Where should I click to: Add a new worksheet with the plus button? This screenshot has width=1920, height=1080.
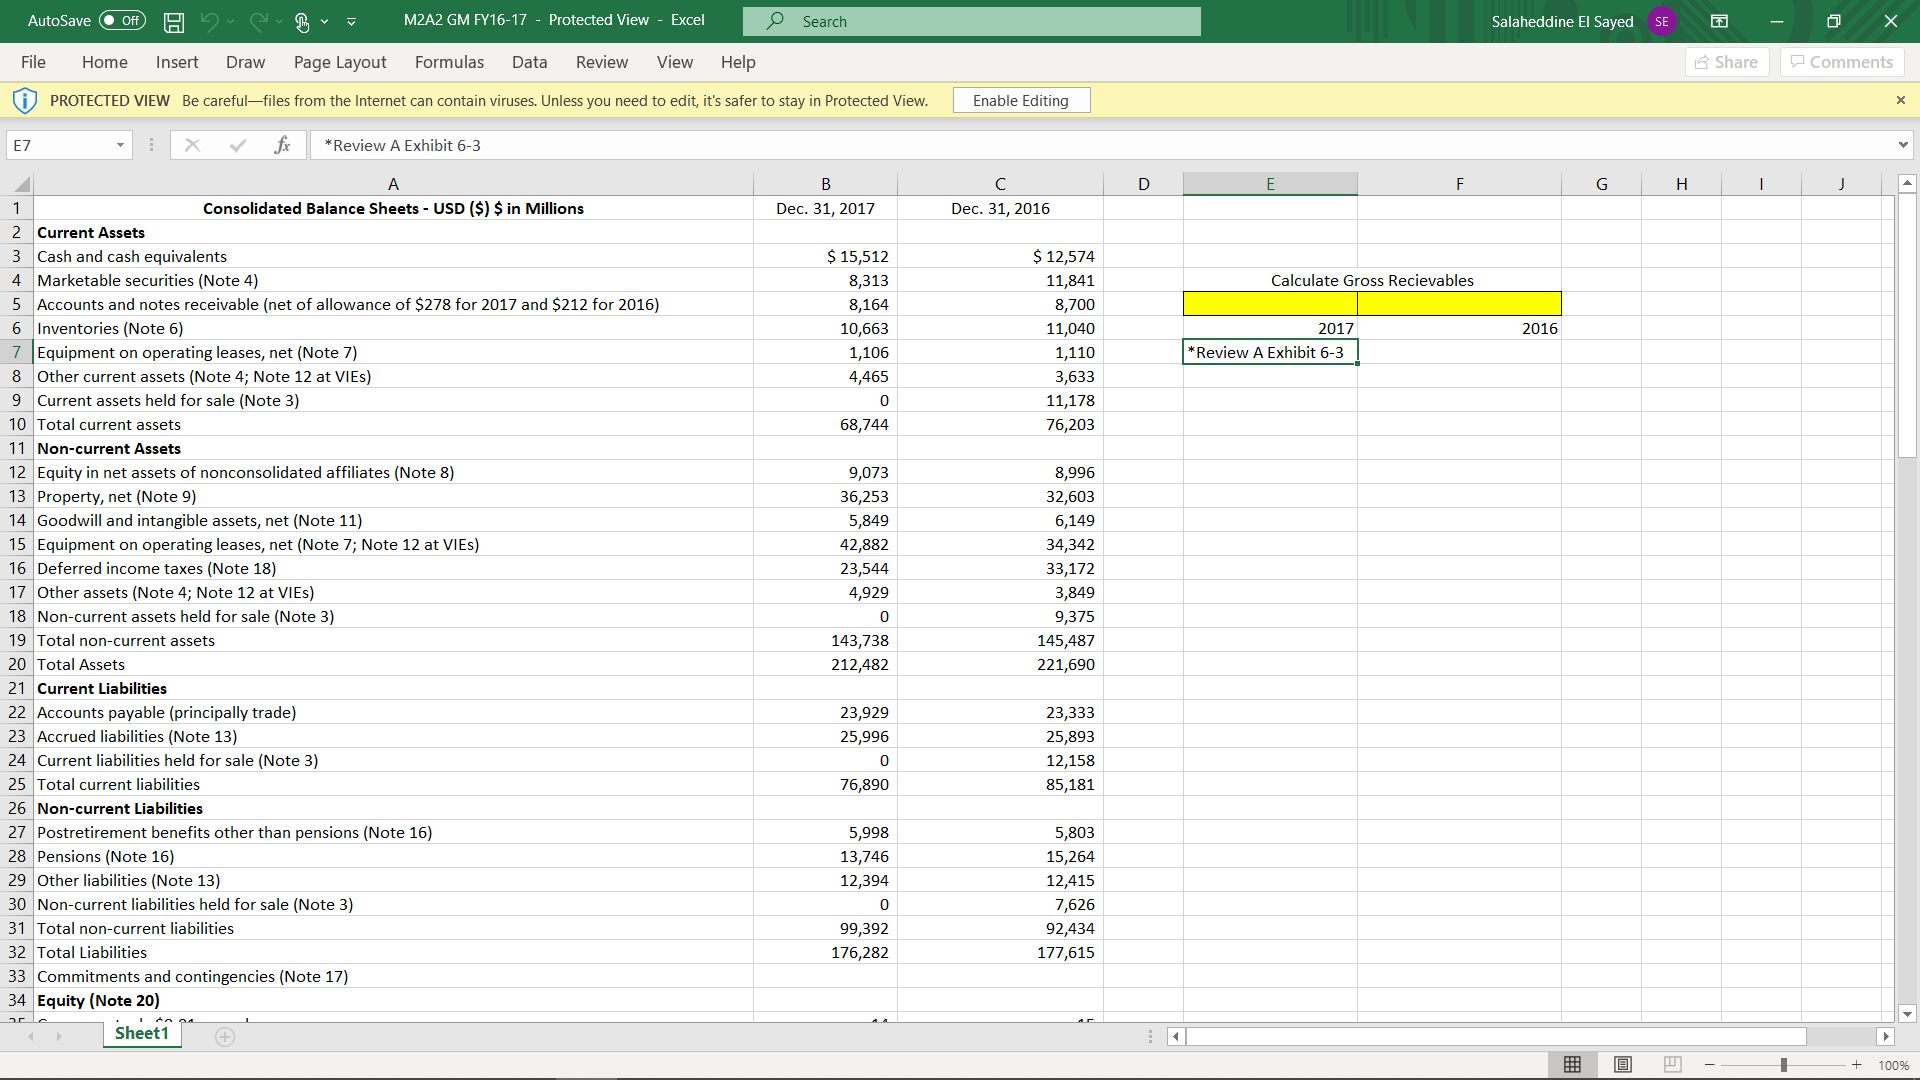[x=225, y=1037]
